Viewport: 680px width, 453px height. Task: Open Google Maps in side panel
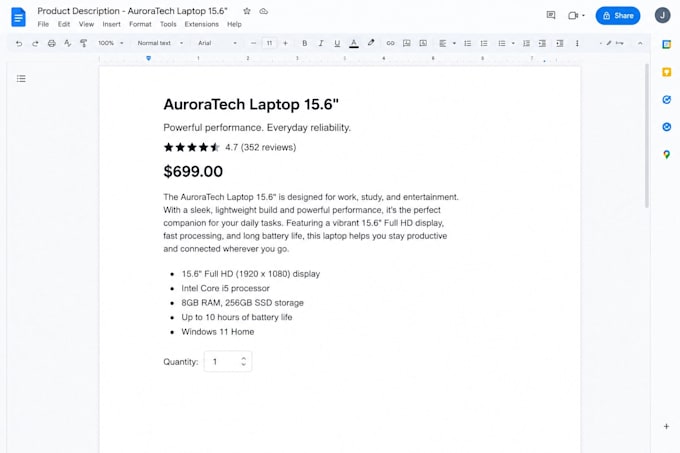click(x=667, y=154)
